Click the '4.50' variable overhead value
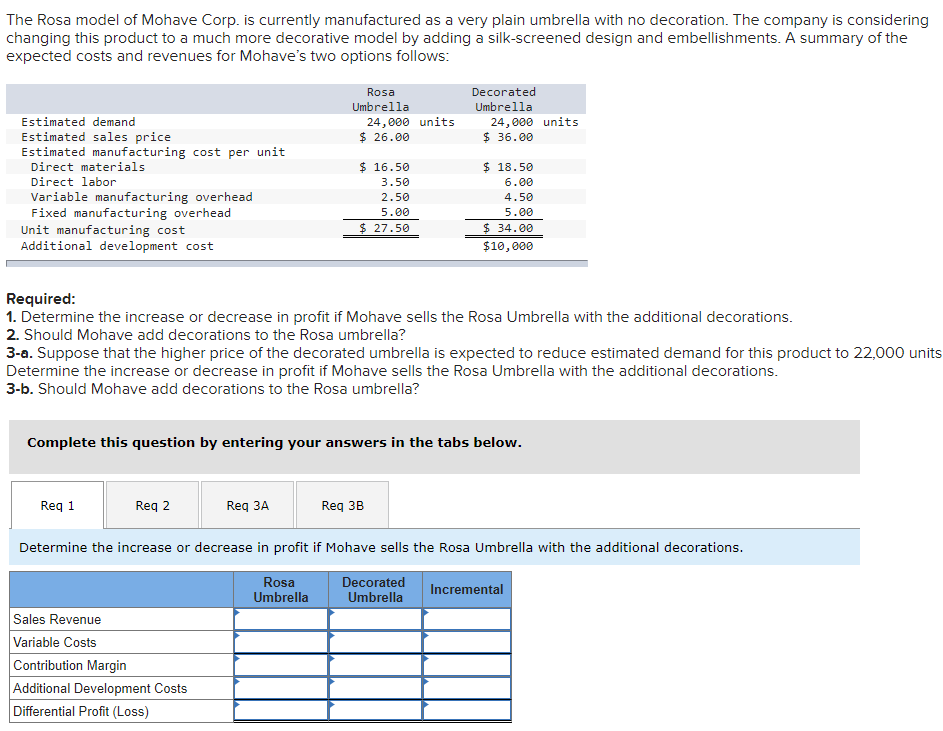The height and width of the screenshot is (731, 943). (x=518, y=197)
